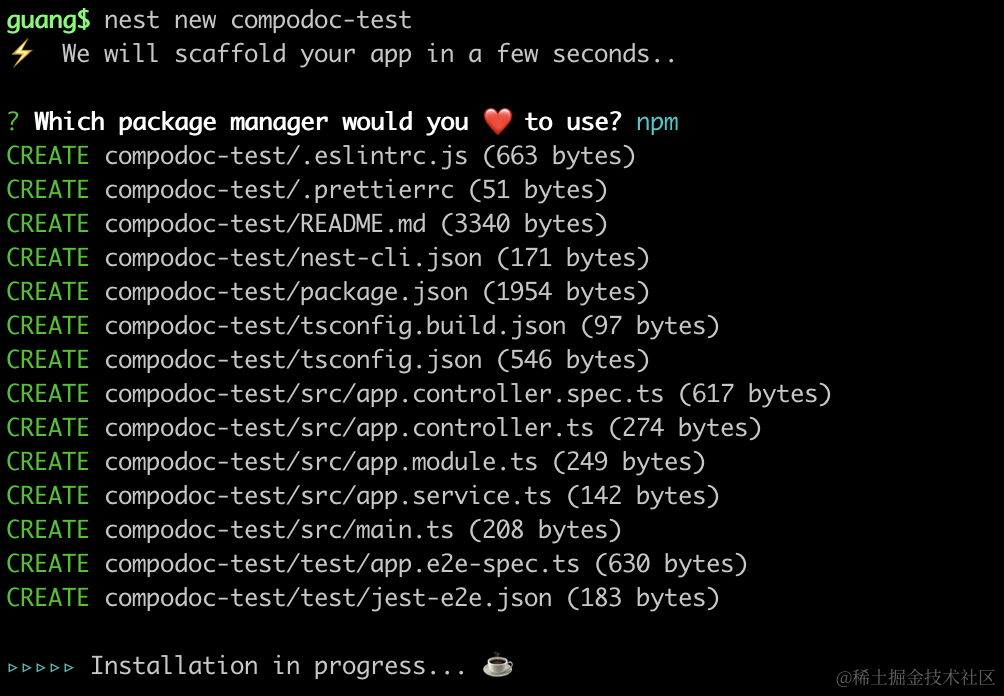
Task: Click the lightning bolt emoji icon
Action: 21,54
